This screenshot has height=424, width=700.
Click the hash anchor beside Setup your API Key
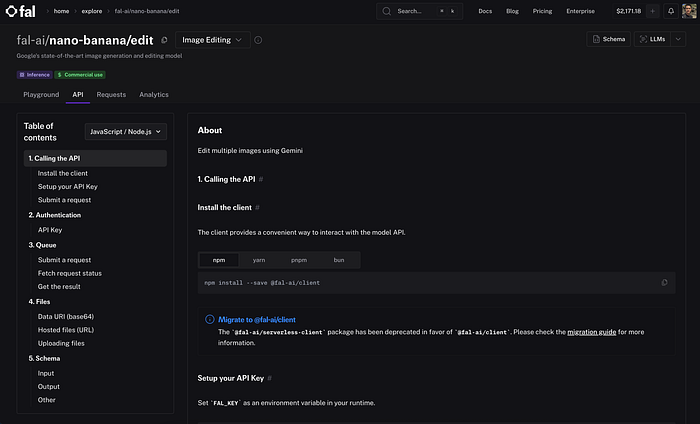click(x=269, y=378)
